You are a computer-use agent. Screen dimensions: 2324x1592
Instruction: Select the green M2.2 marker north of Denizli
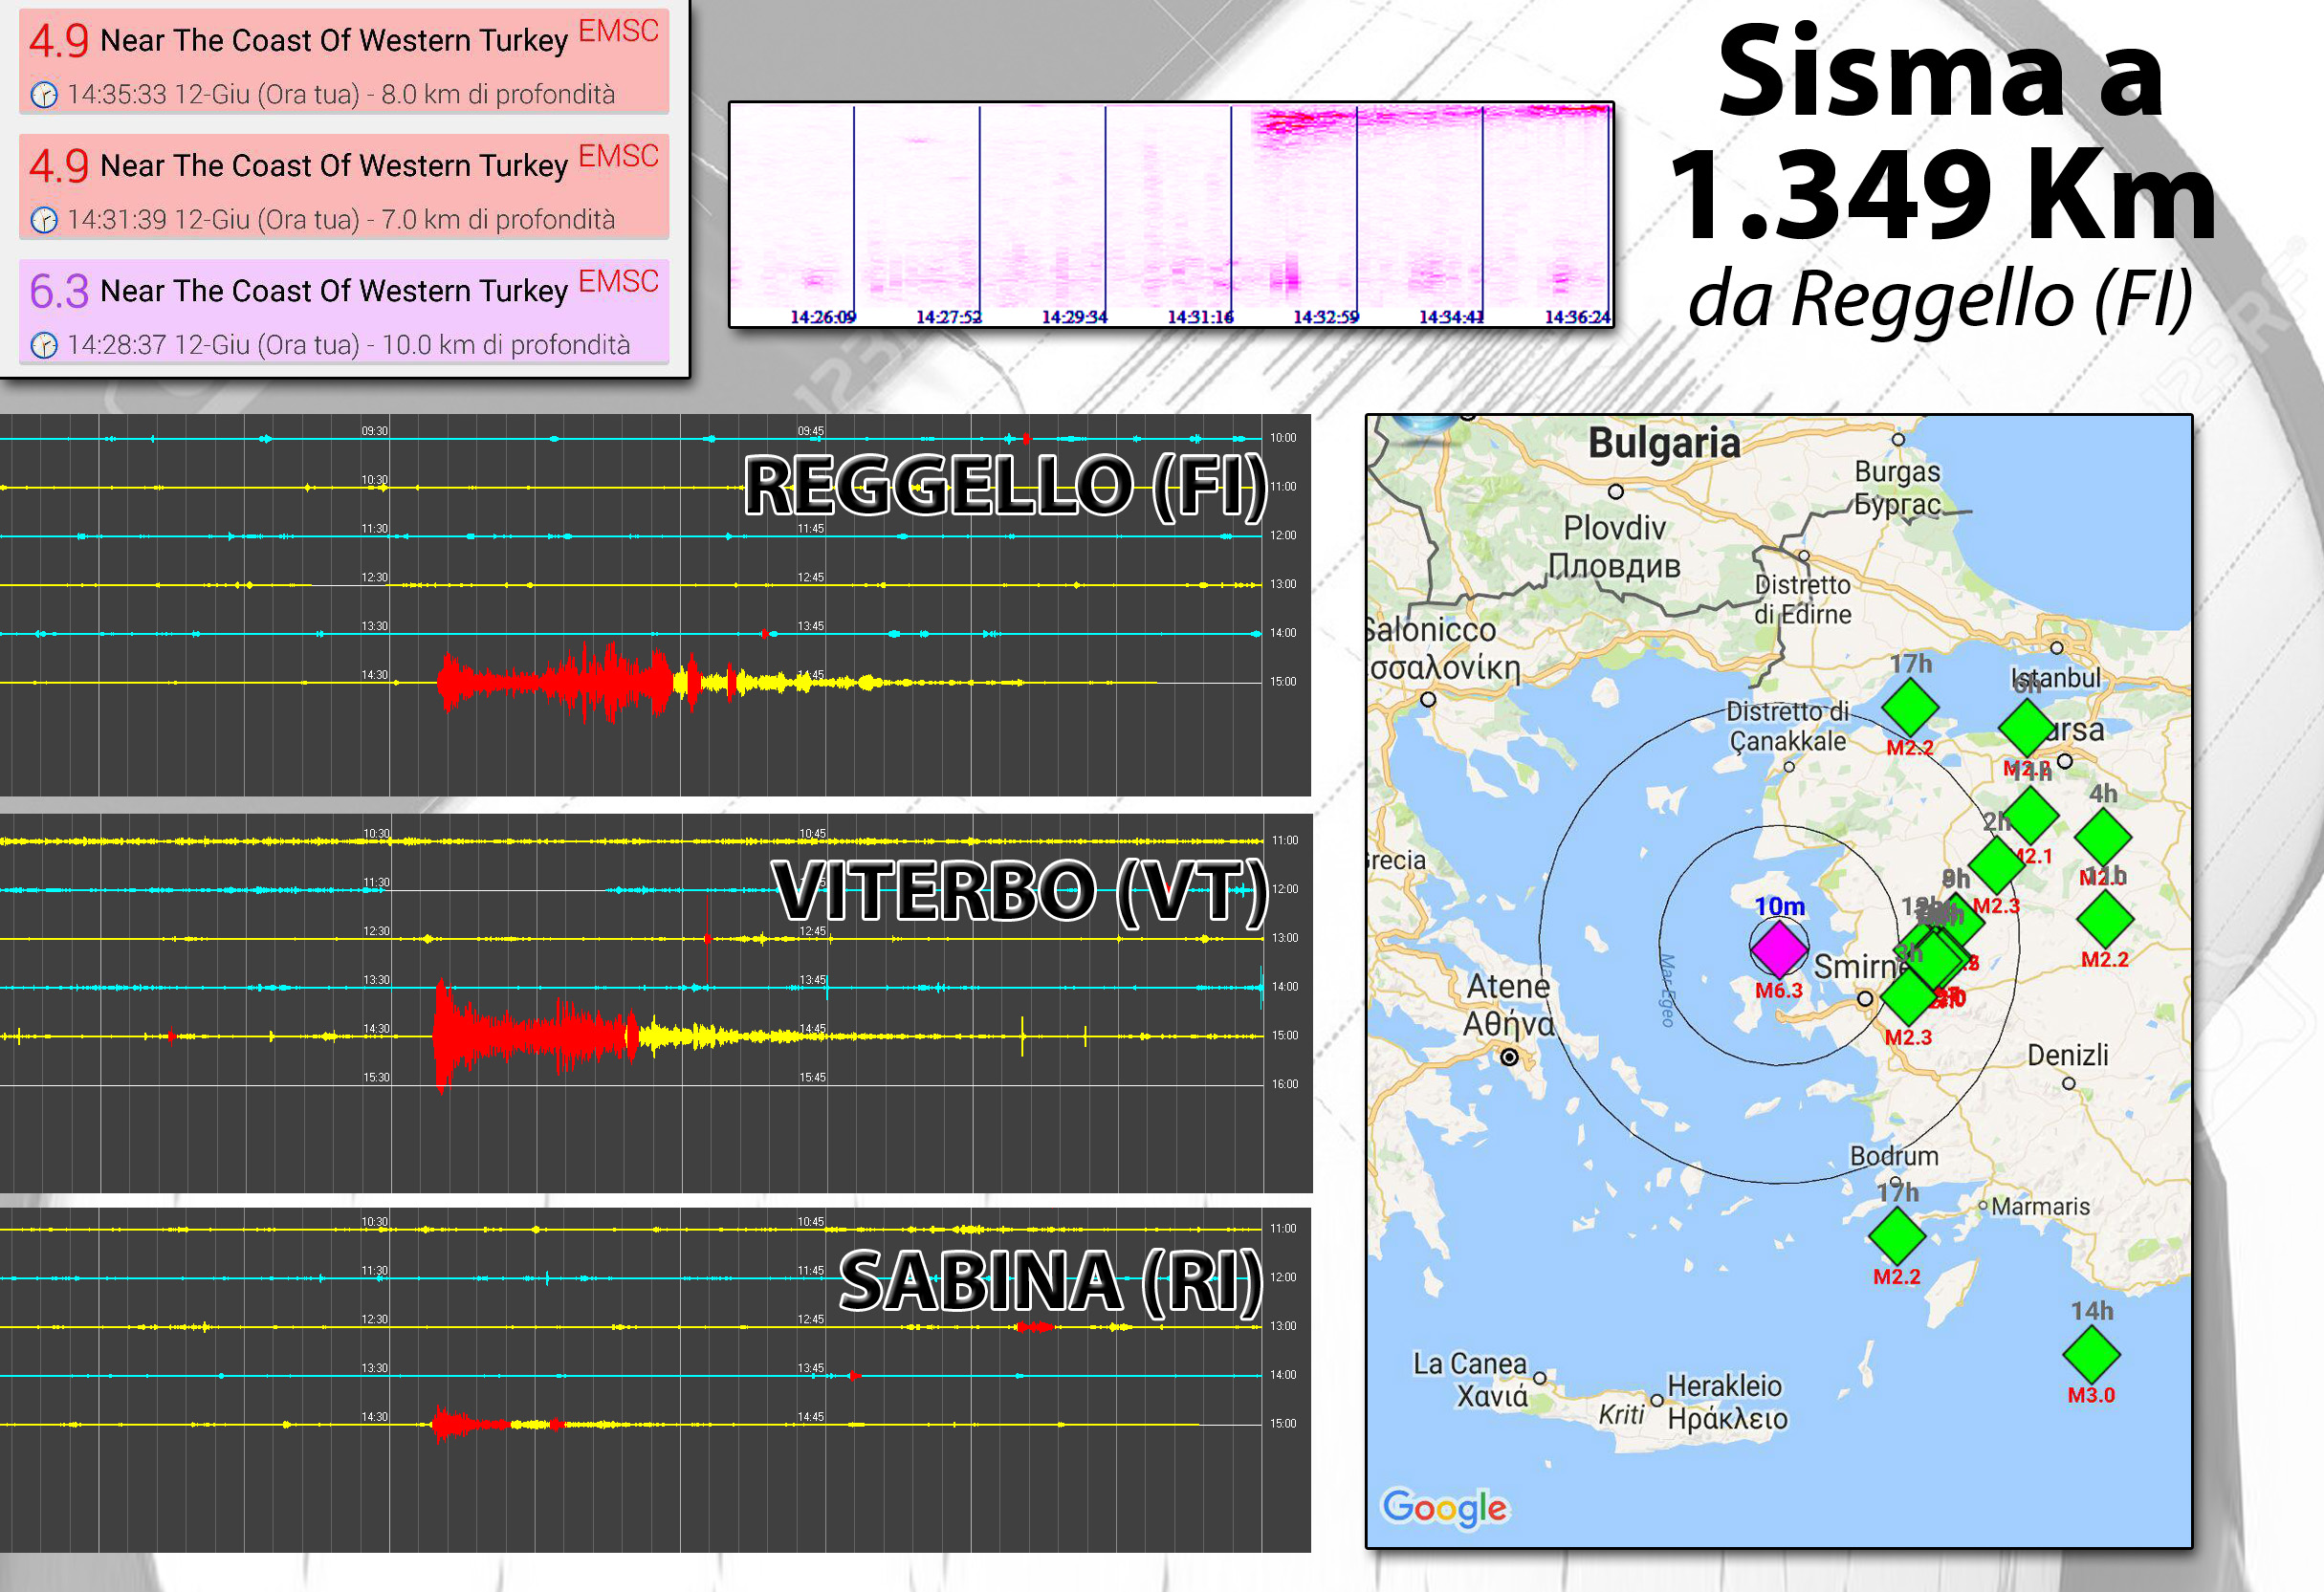(2105, 918)
